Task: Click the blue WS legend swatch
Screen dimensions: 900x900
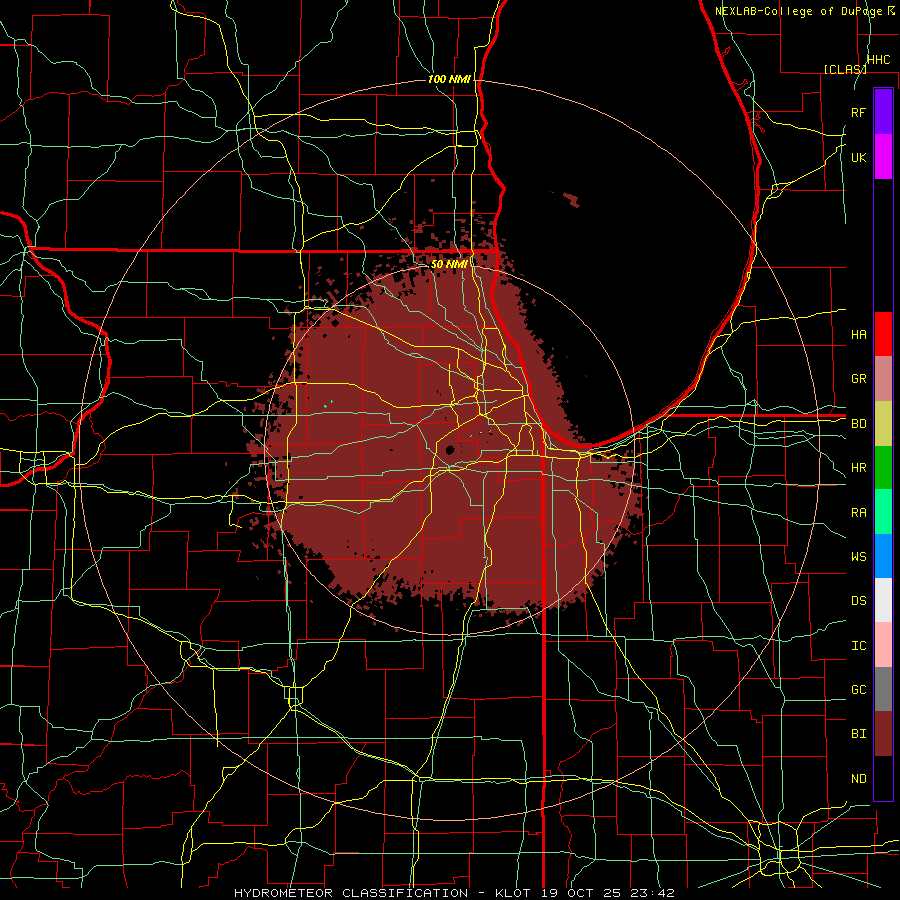Action: coord(883,556)
